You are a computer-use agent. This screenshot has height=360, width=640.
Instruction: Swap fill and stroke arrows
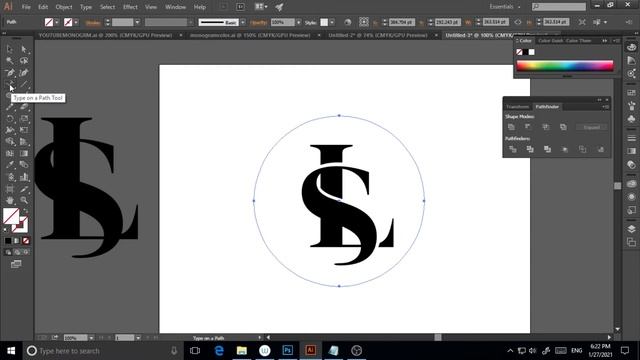[25, 211]
